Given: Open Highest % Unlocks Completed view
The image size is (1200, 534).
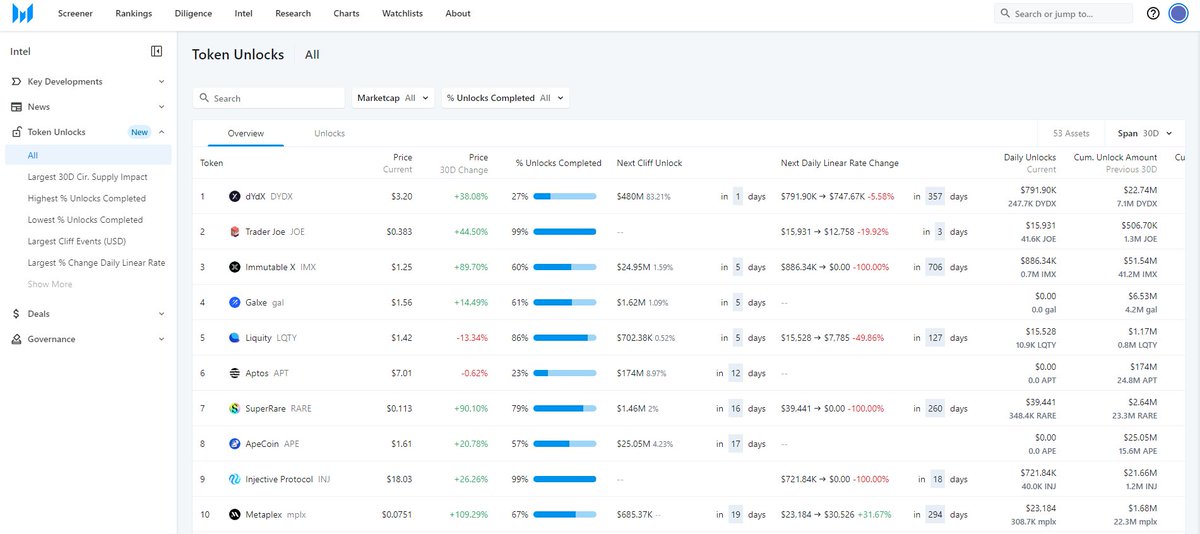Looking at the screenshot, I should (87, 198).
